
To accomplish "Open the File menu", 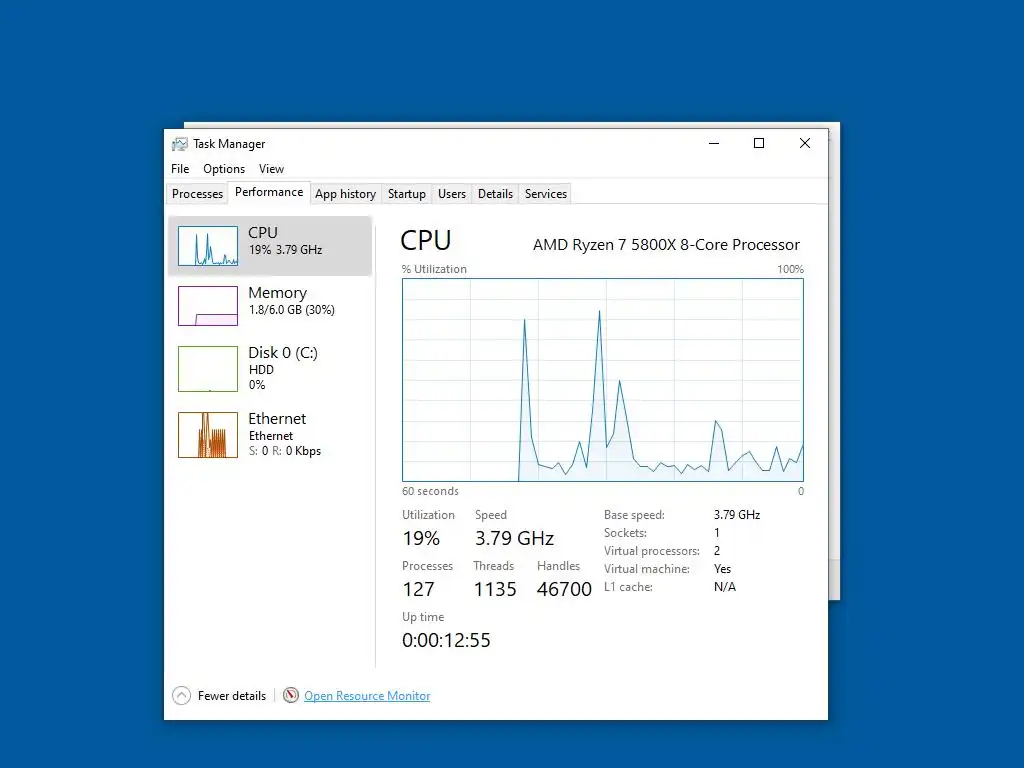I will [180, 168].
